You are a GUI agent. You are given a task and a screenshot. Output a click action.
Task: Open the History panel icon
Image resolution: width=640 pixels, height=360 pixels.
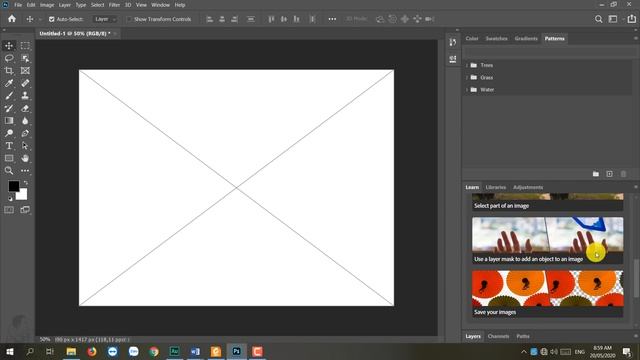[453, 42]
